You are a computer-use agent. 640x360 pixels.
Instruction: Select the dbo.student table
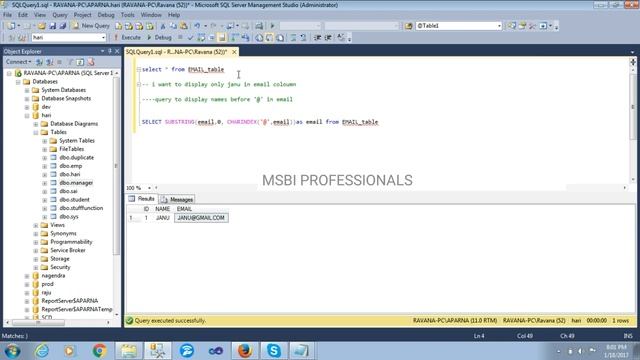pos(74,200)
